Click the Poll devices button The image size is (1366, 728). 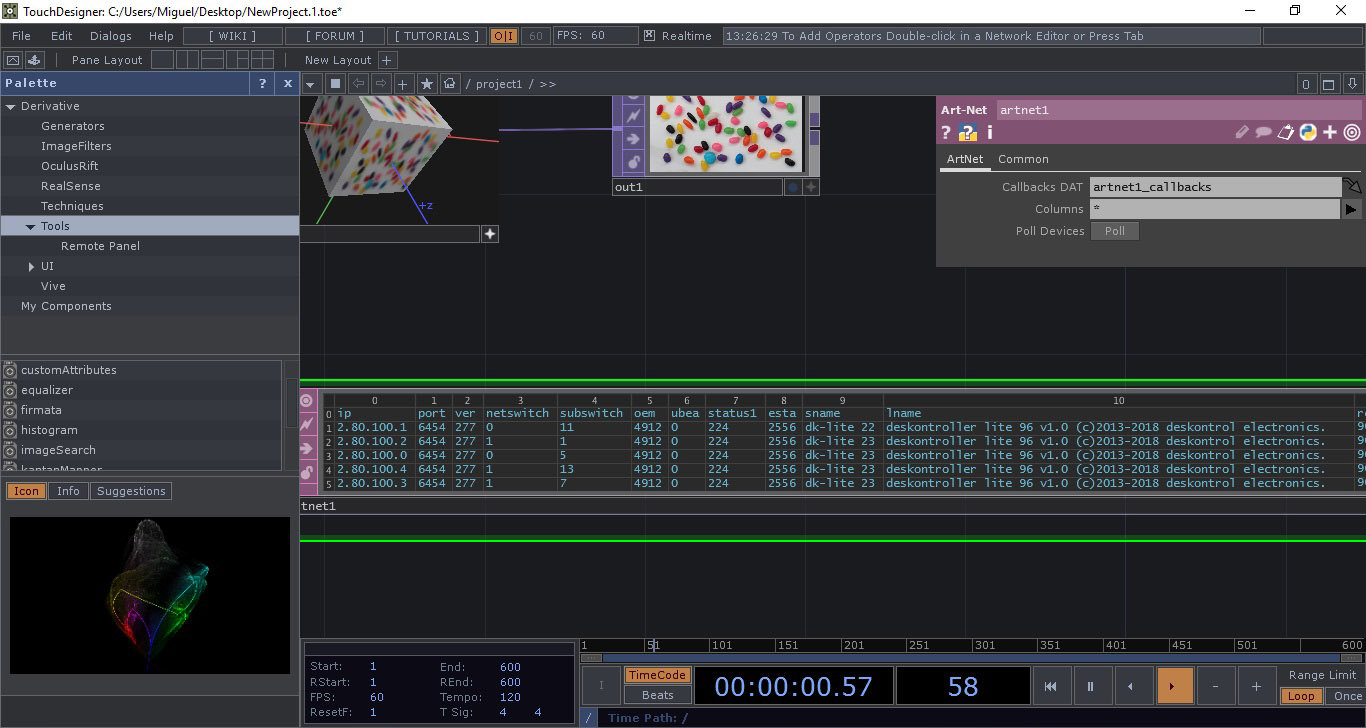(x=1115, y=231)
